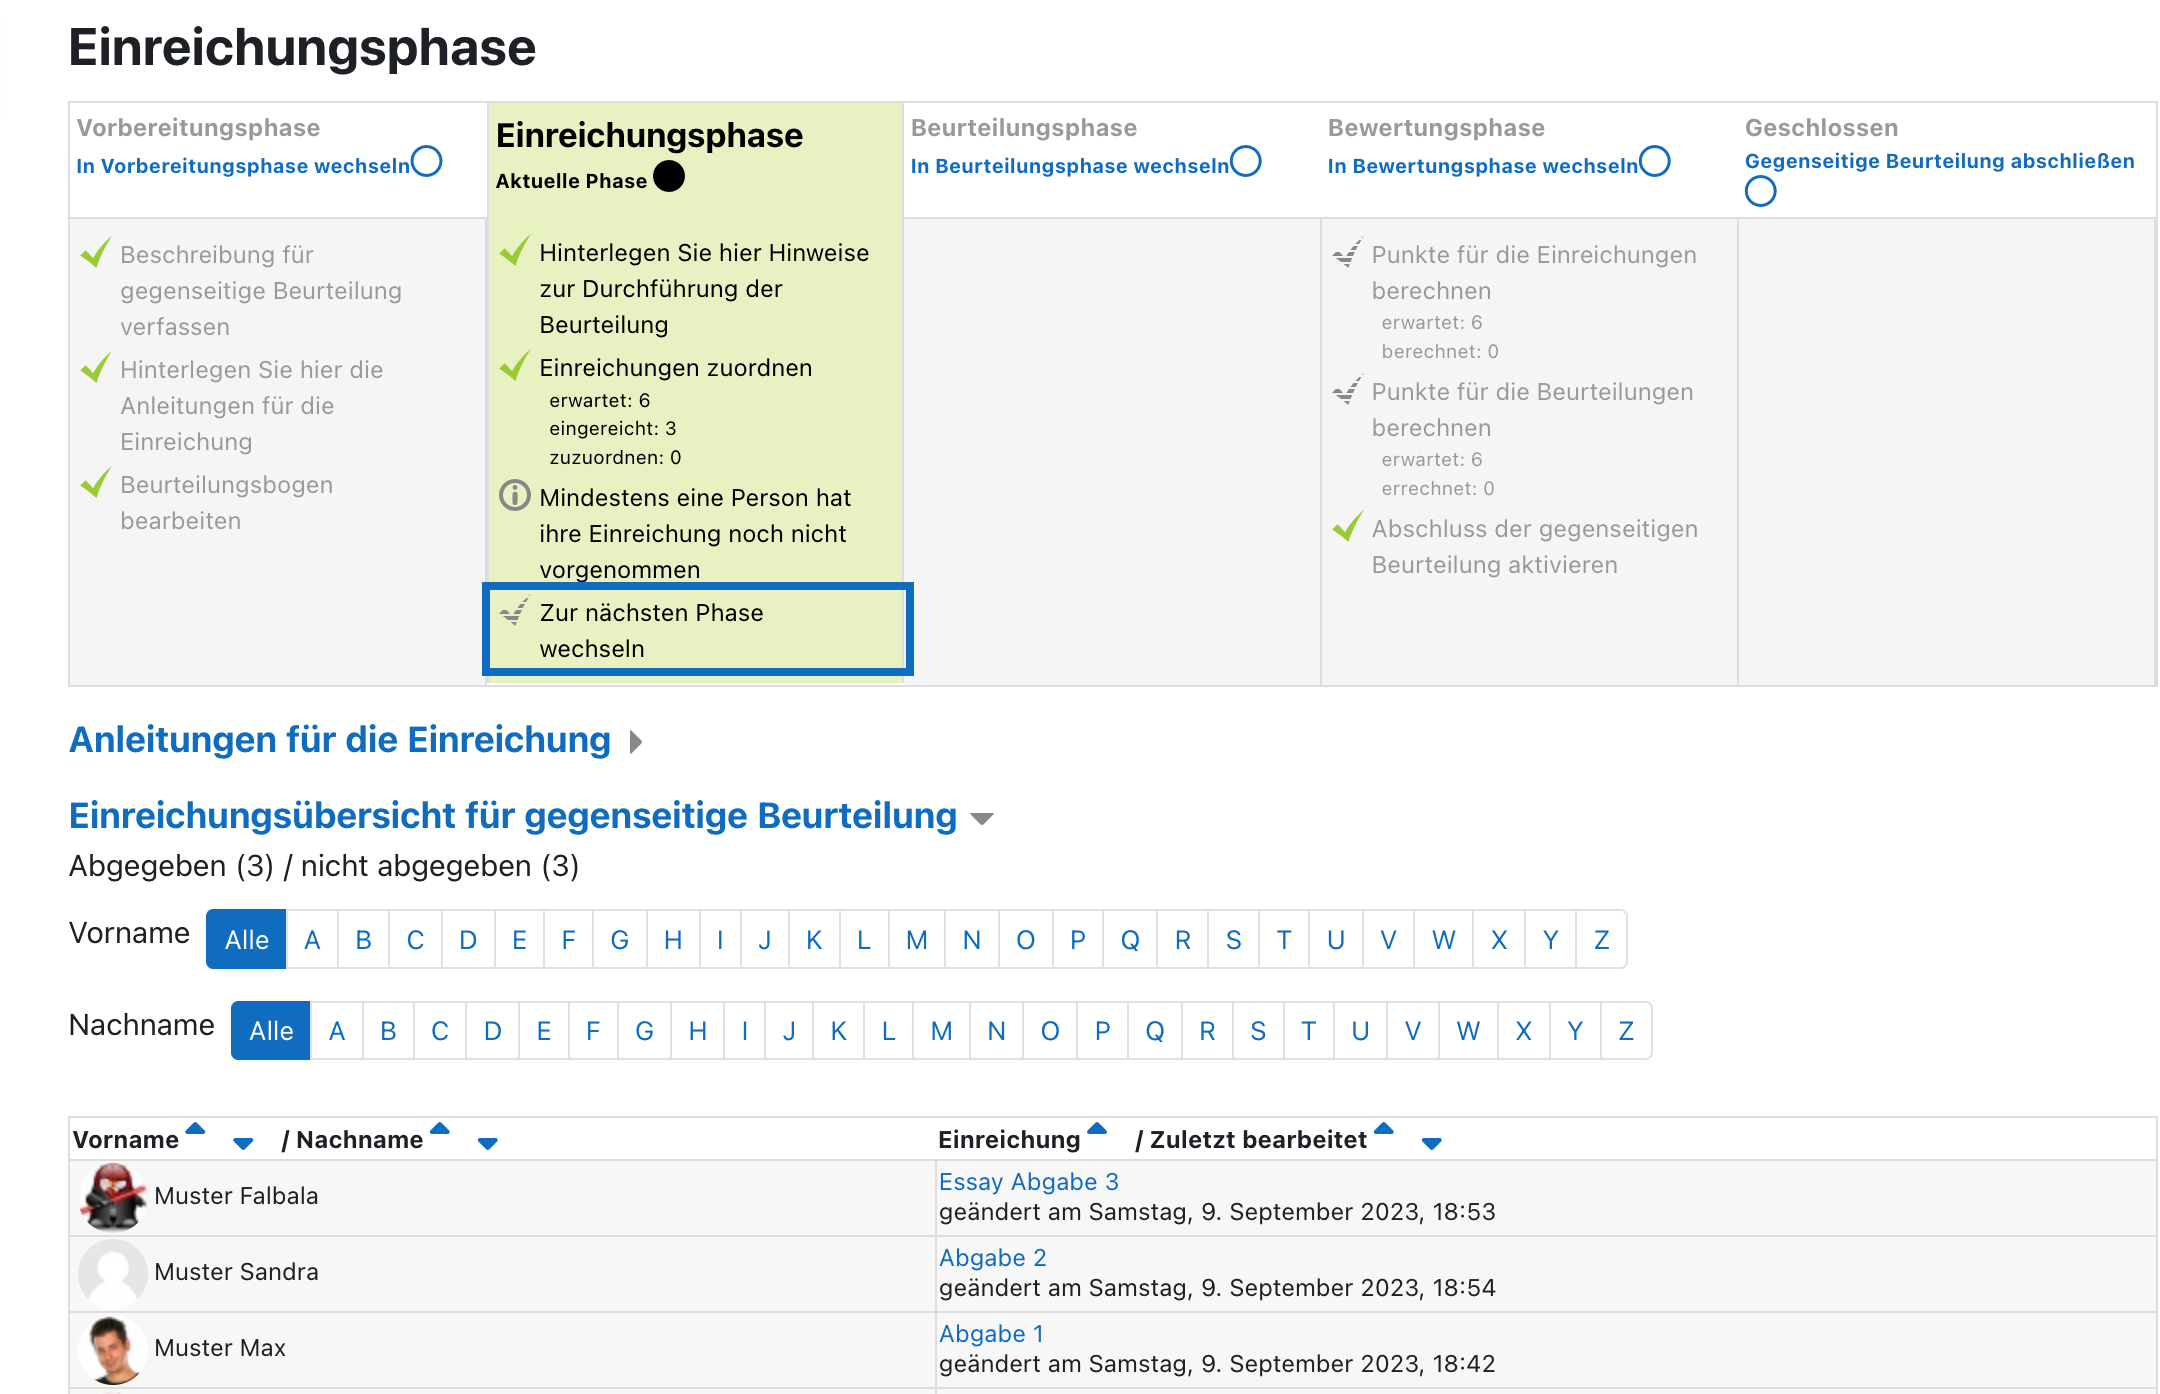
Task: Sort Vorname ascending with the up arrow
Action: point(196,1129)
